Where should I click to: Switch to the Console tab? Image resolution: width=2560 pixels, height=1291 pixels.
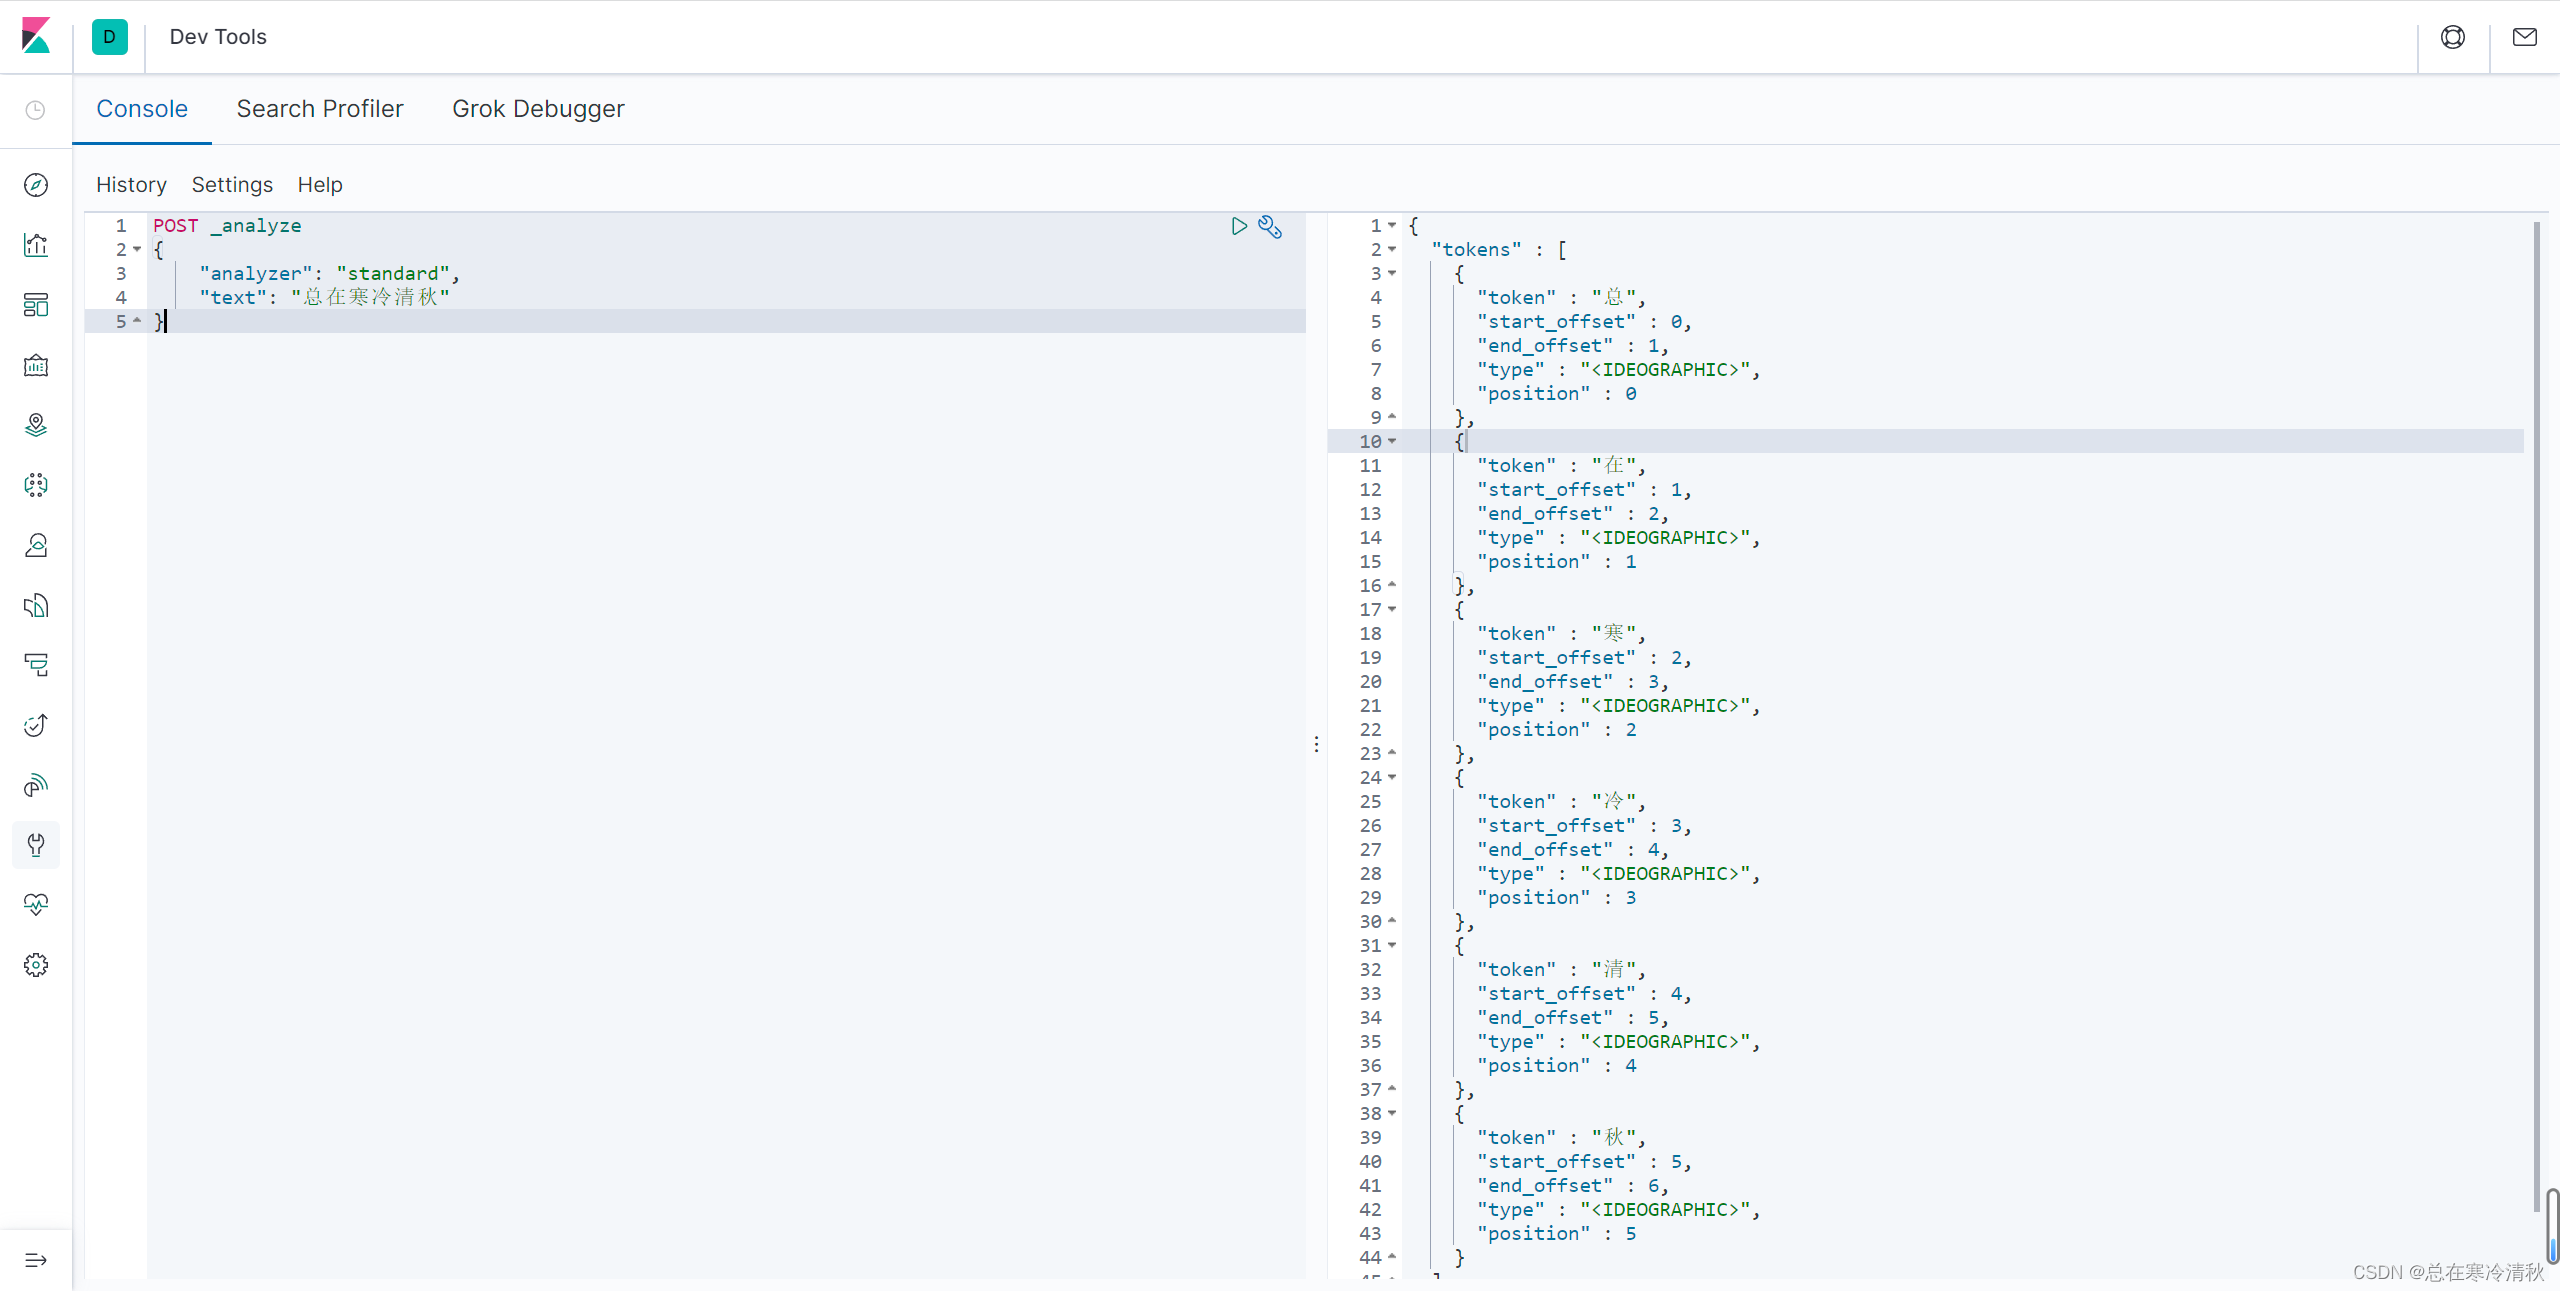pyautogui.click(x=142, y=109)
